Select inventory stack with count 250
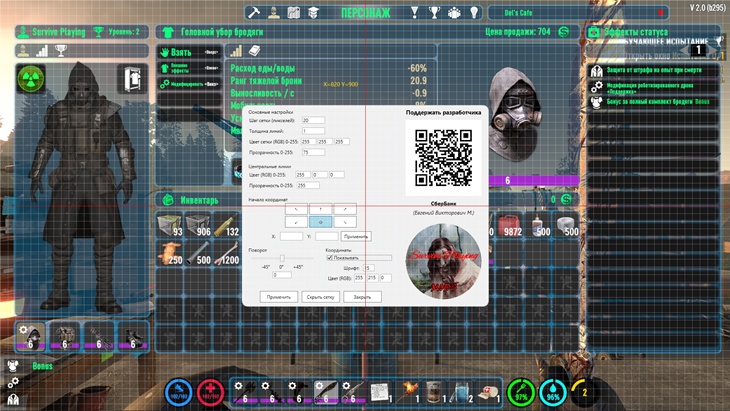Image resolution: width=730 pixels, height=411 pixels. tap(170, 253)
